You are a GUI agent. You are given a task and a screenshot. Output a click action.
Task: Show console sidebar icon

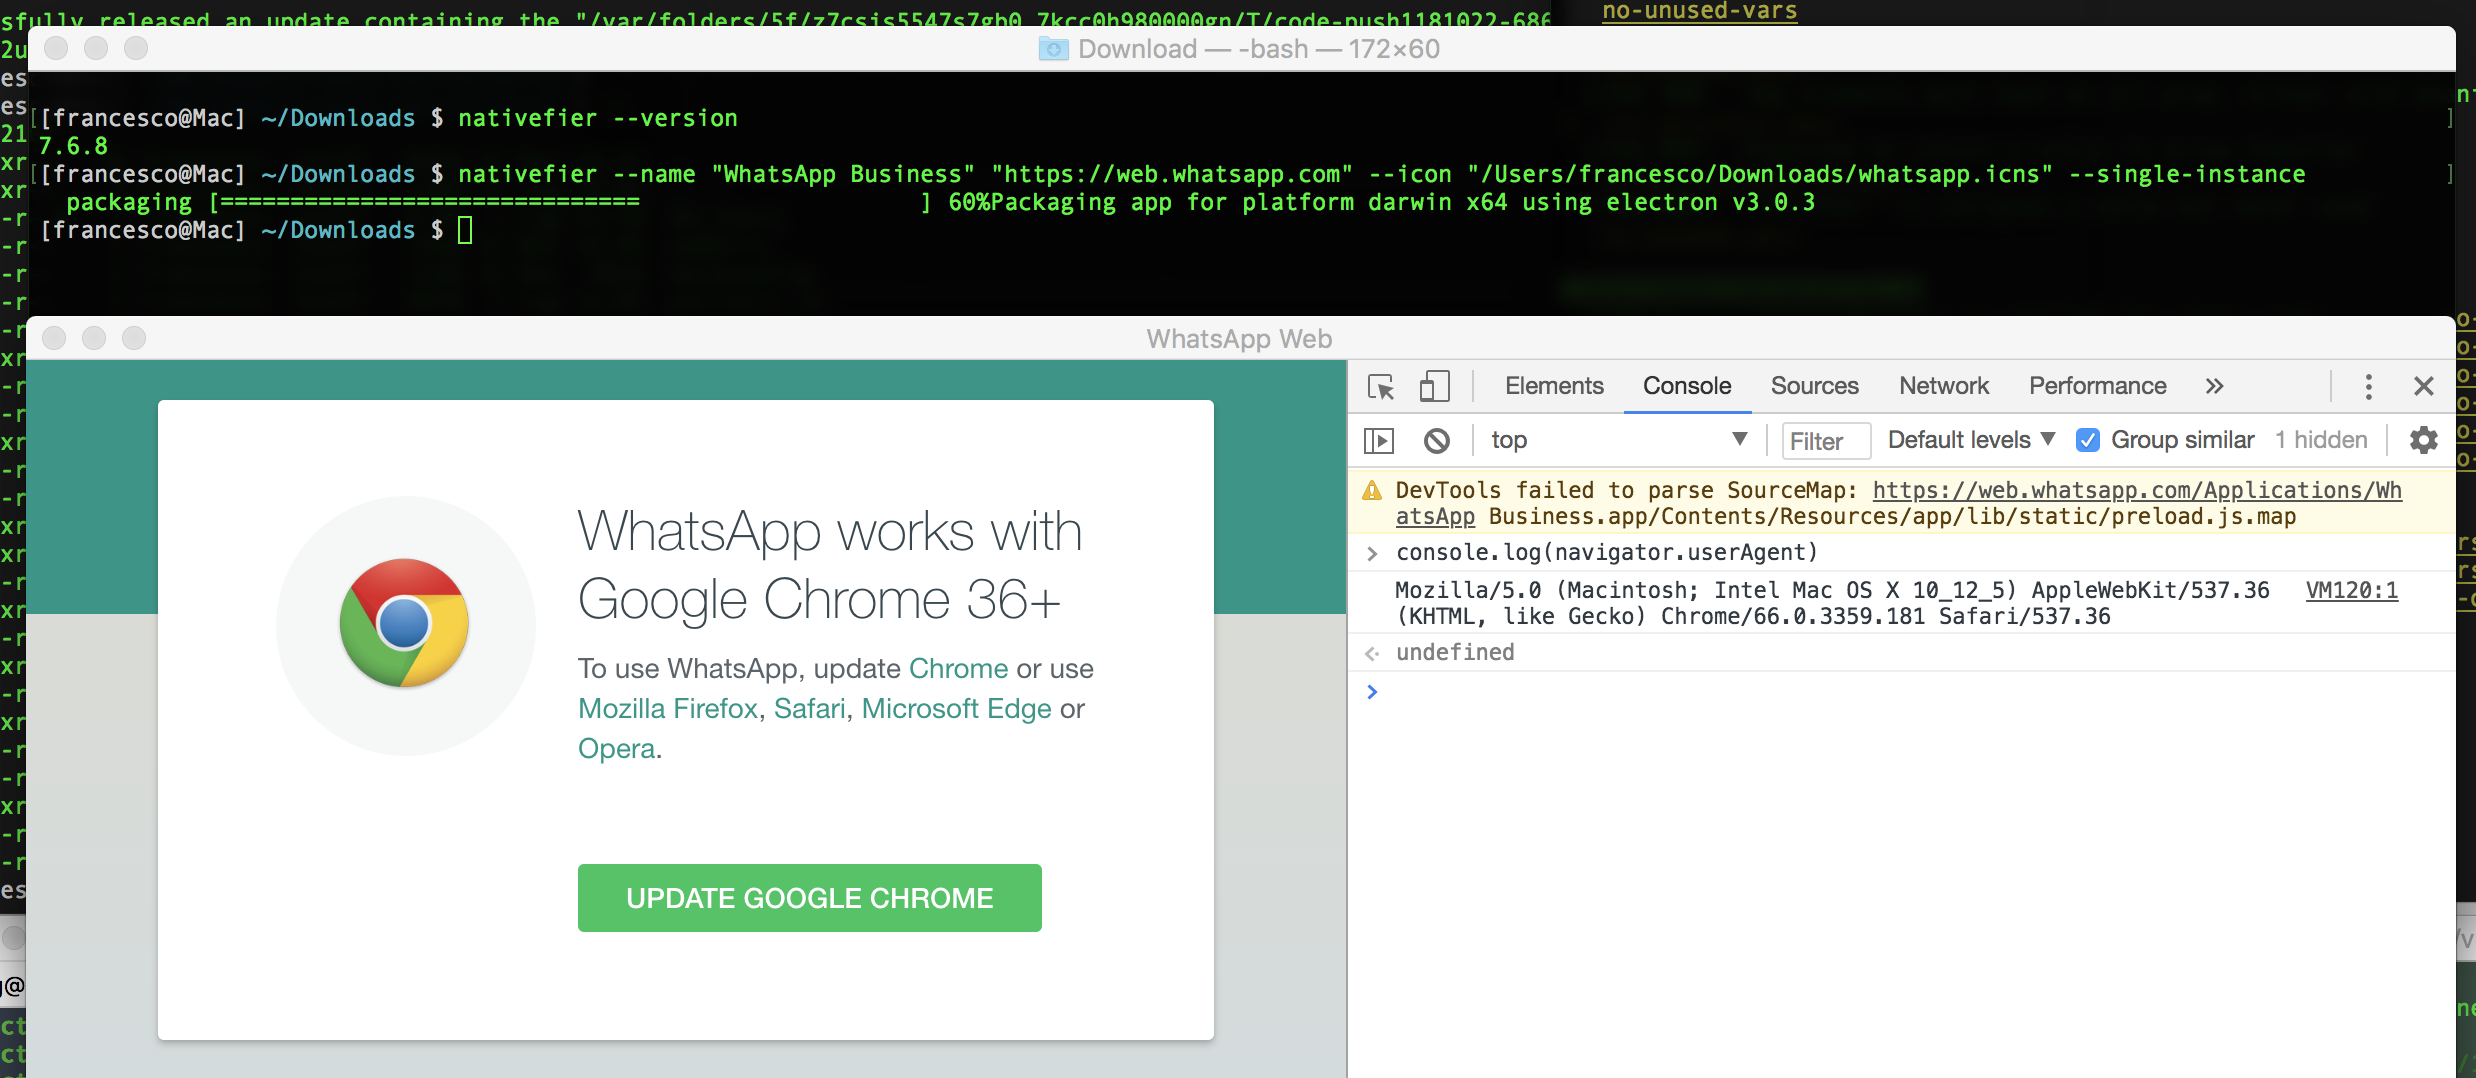pos(1379,440)
